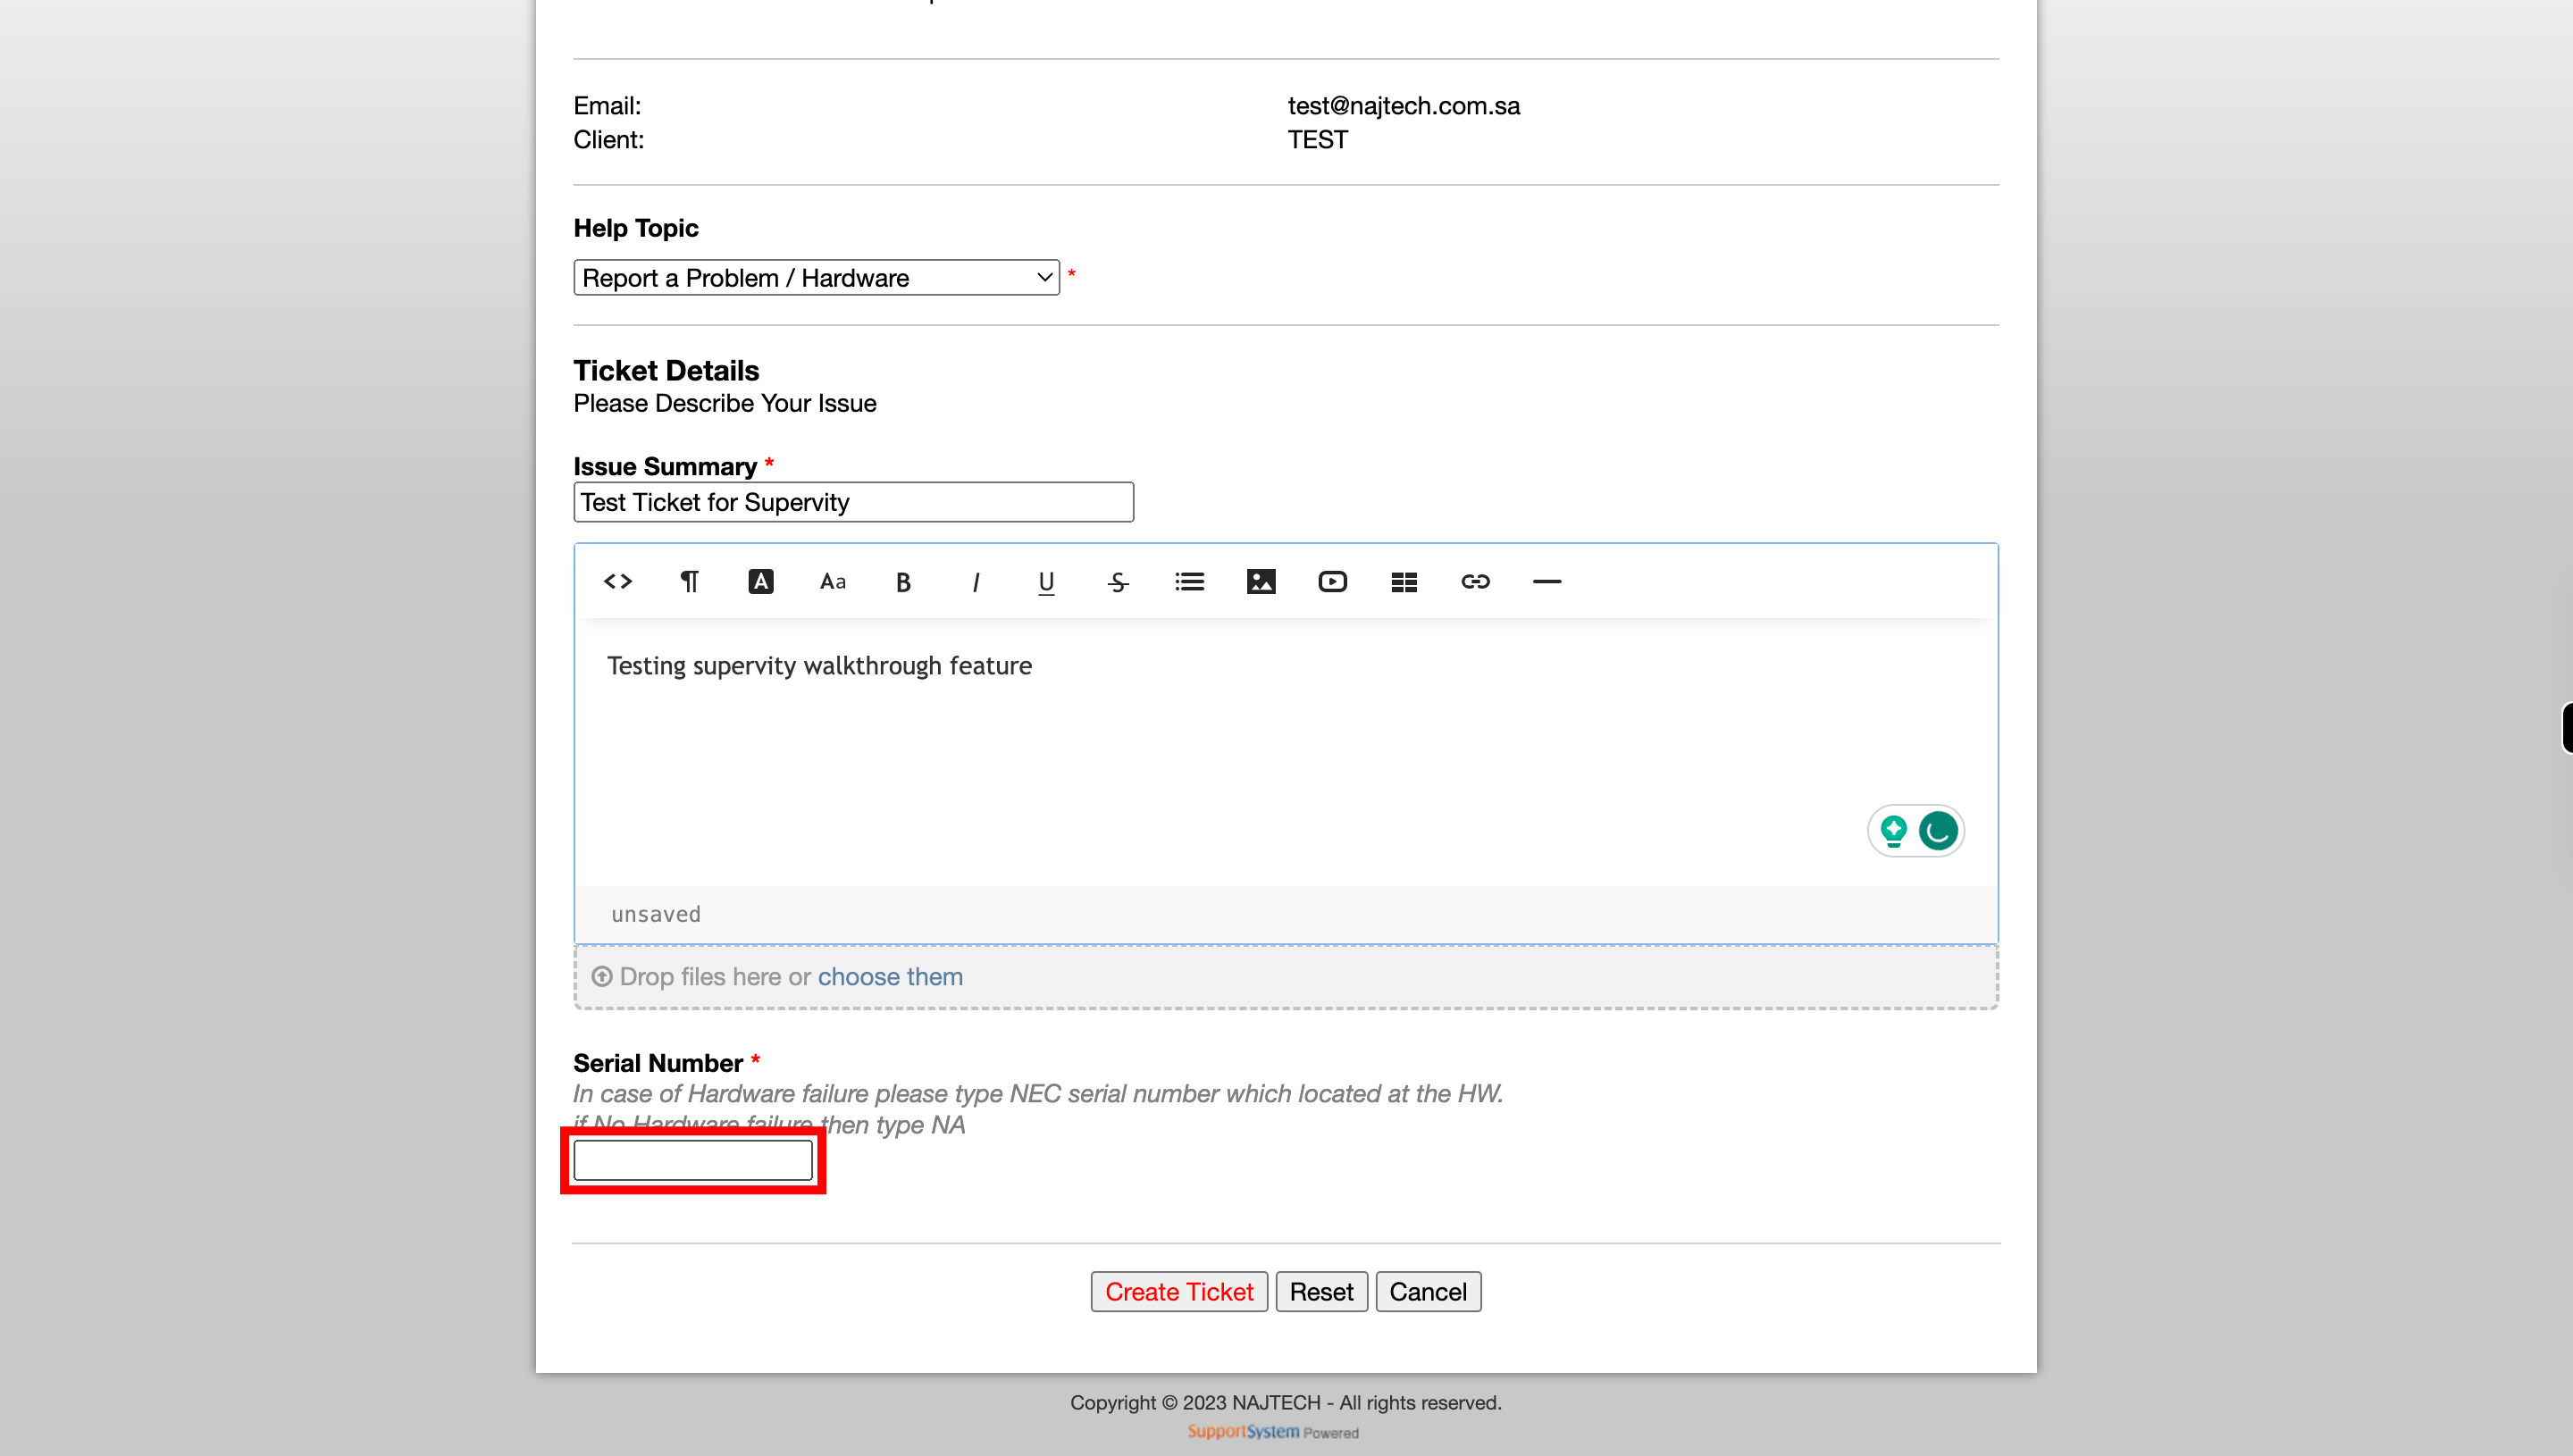Click insert video embed icon

point(1332,582)
